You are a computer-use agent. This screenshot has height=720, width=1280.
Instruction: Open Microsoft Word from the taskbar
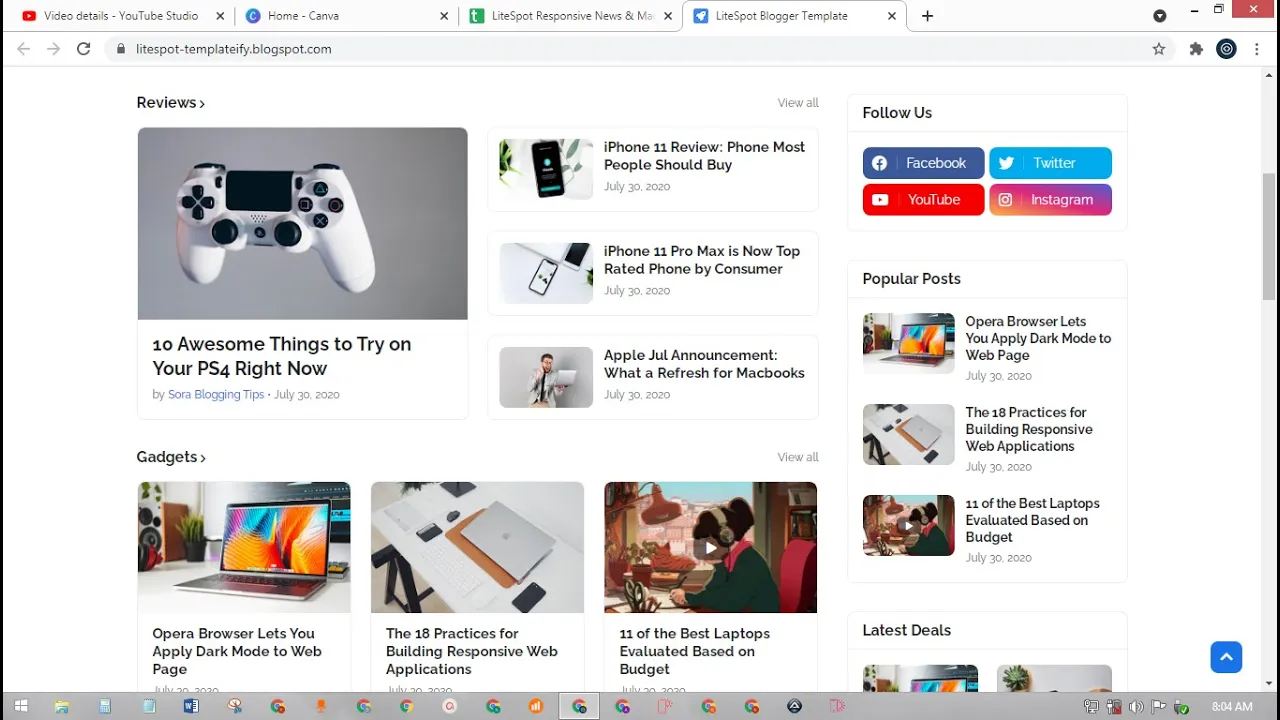click(x=191, y=706)
